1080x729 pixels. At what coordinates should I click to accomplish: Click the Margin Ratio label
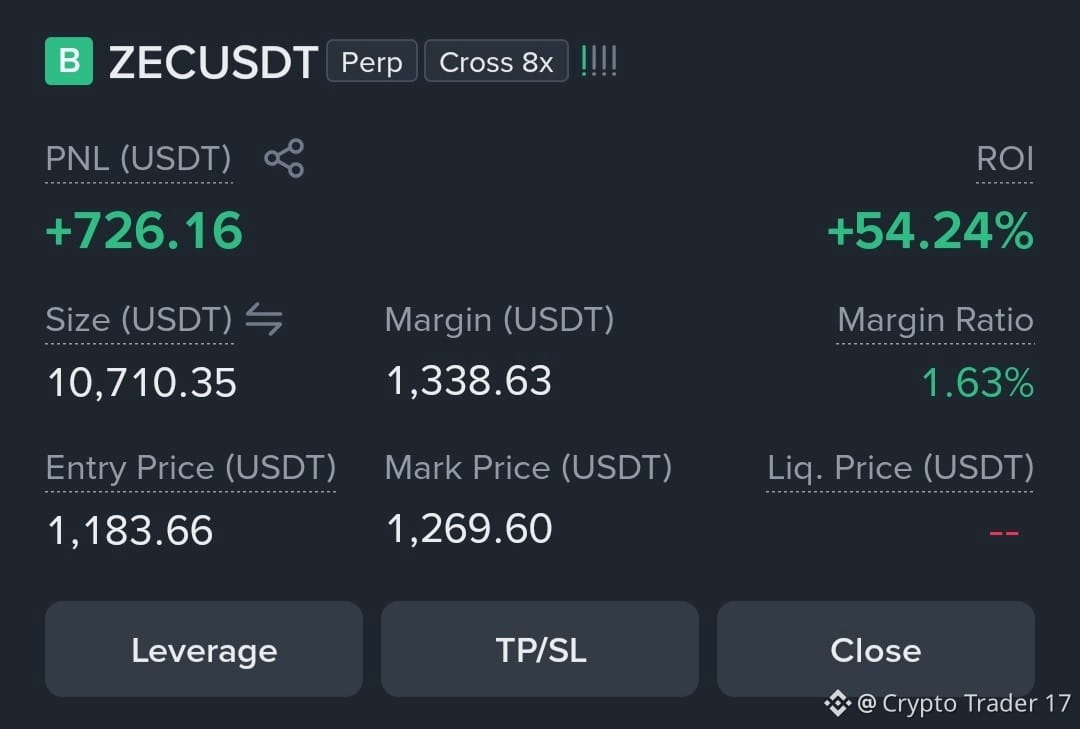point(935,320)
